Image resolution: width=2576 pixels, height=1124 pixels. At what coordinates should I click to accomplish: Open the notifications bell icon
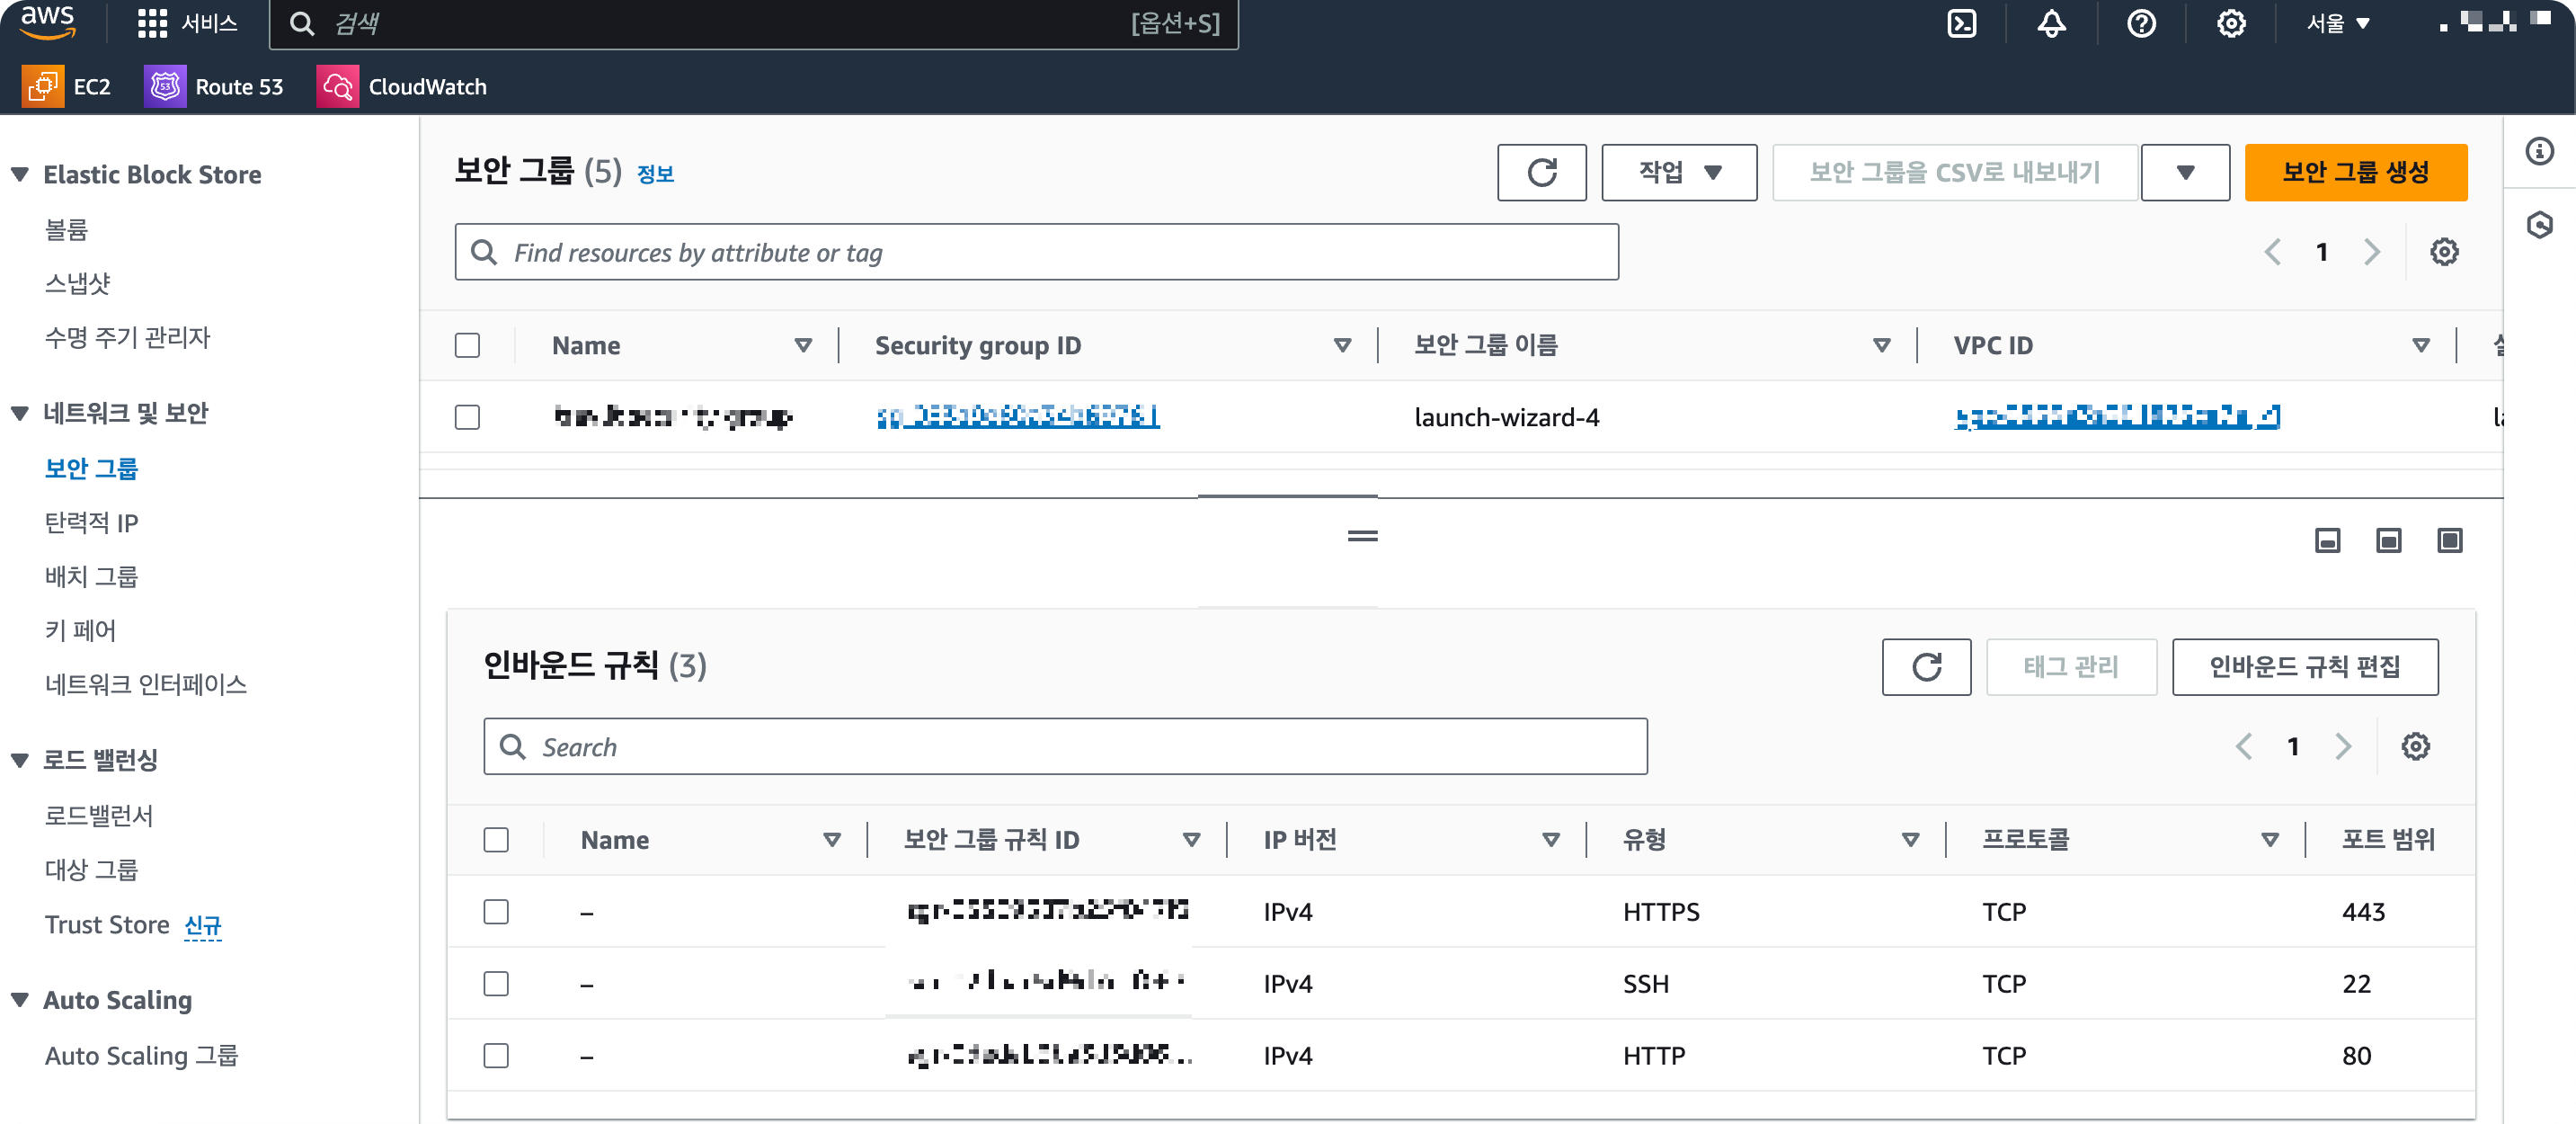coord(2051,23)
